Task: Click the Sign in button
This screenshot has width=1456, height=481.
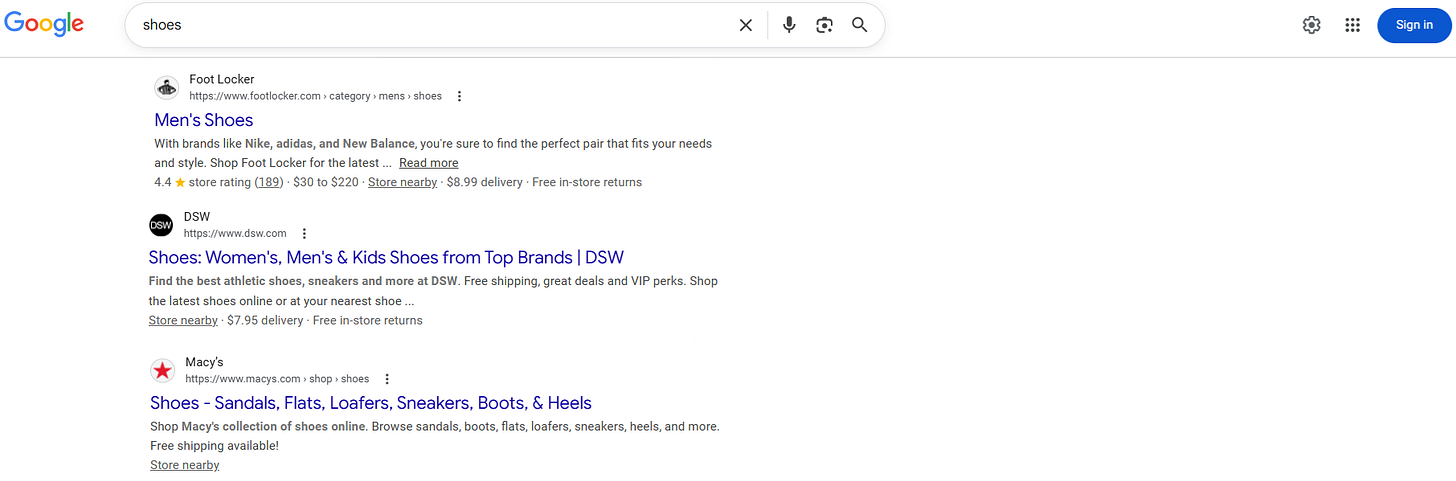Action: [x=1414, y=25]
